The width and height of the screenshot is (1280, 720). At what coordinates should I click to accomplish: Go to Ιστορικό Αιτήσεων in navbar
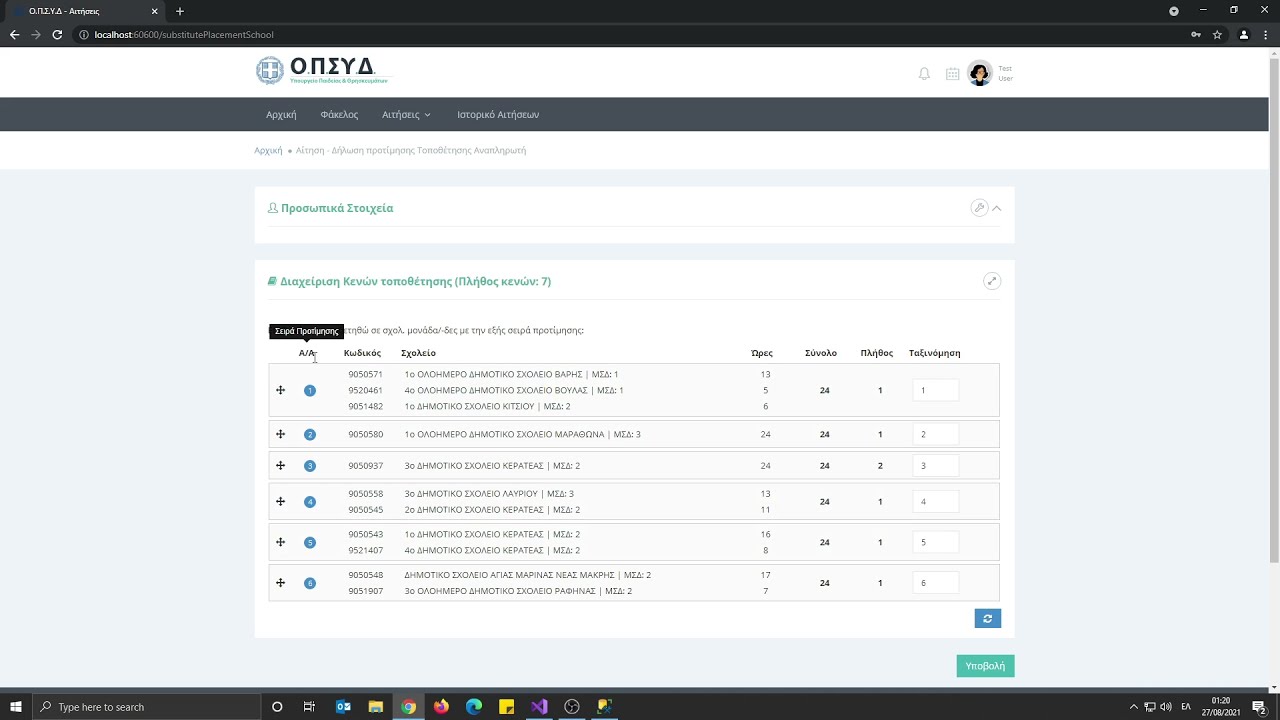[x=498, y=115]
